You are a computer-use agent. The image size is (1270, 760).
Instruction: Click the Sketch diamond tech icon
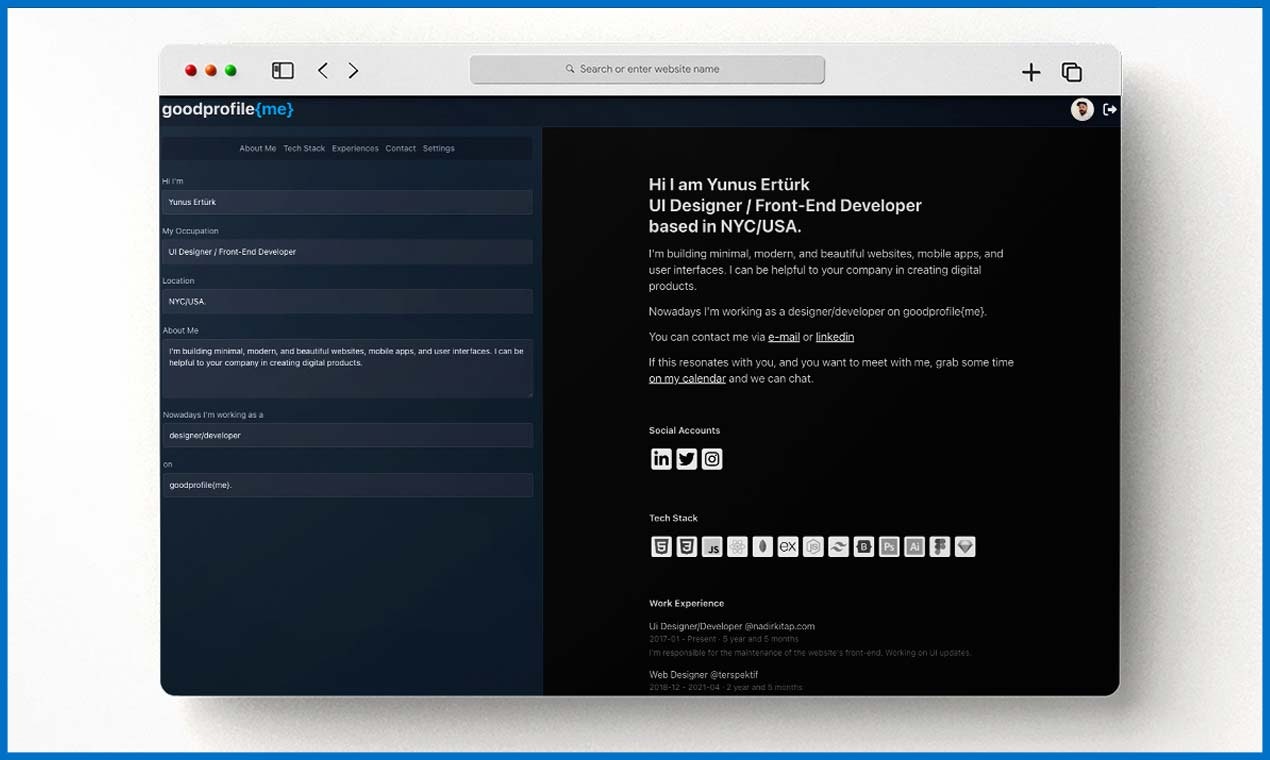coord(965,547)
